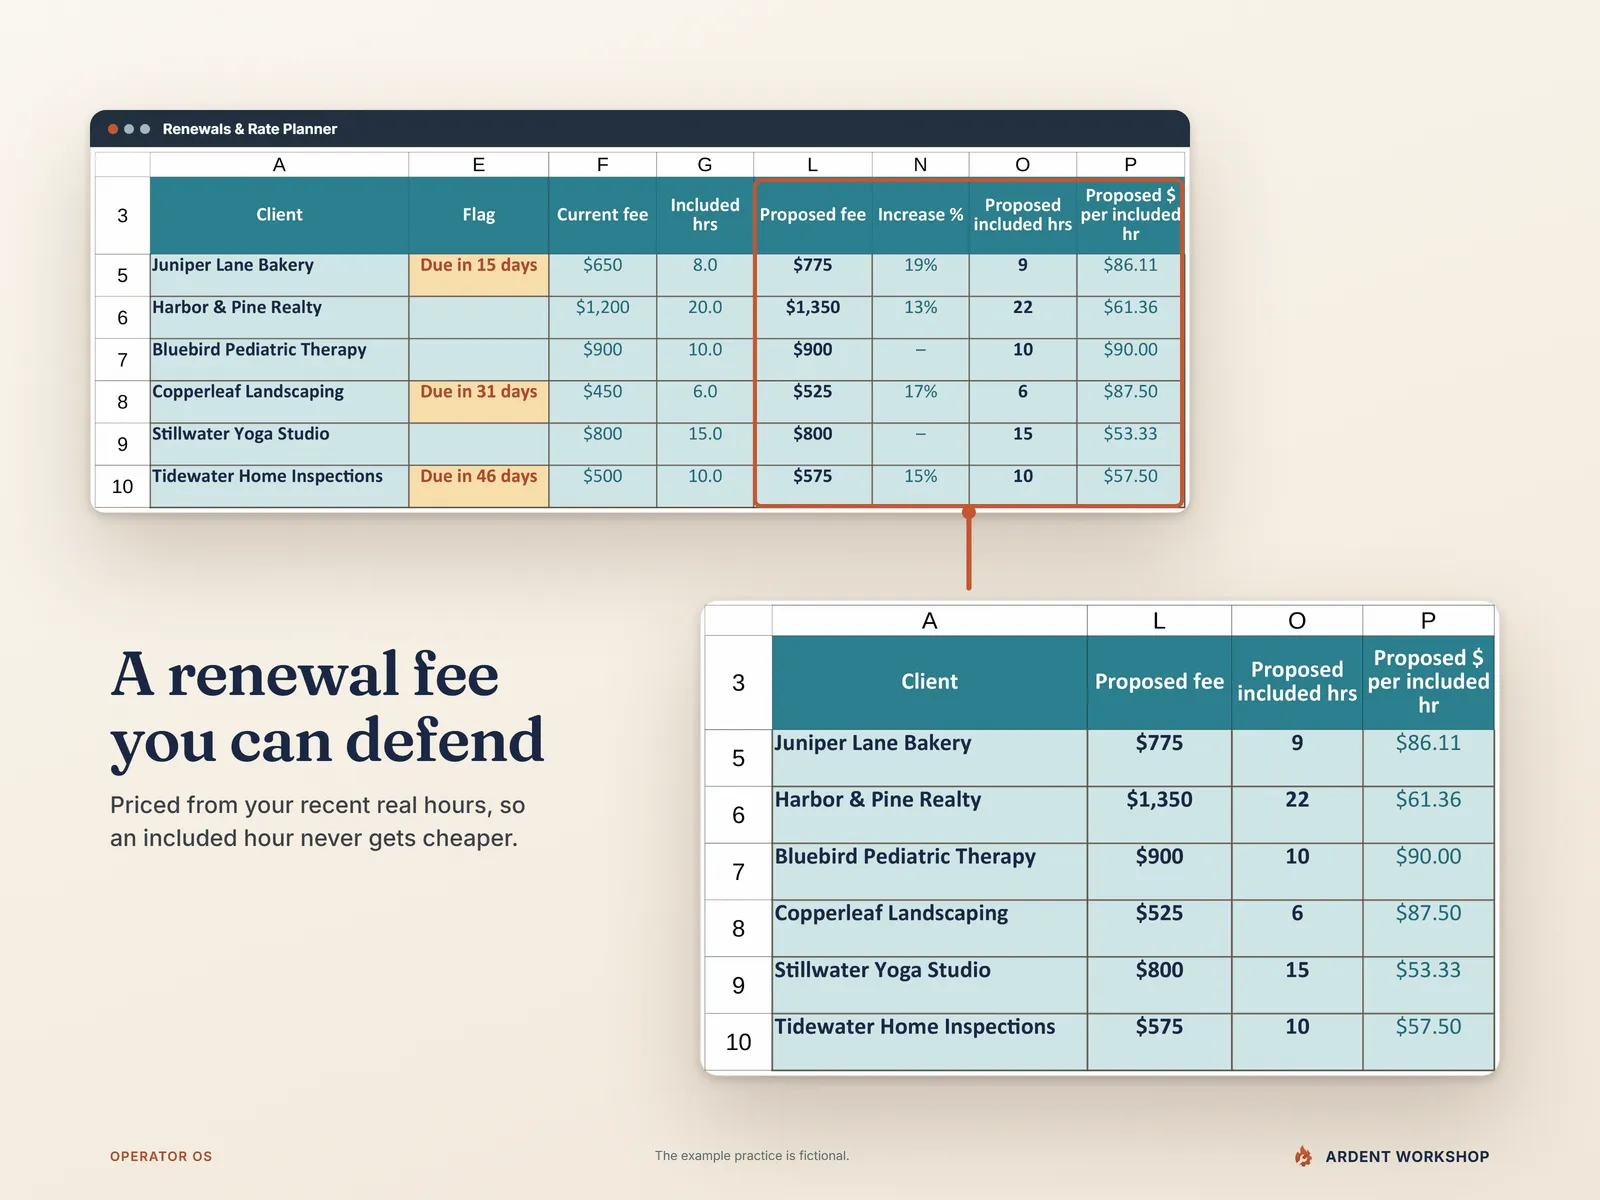Select the "19%" increase cell

click(x=920, y=275)
